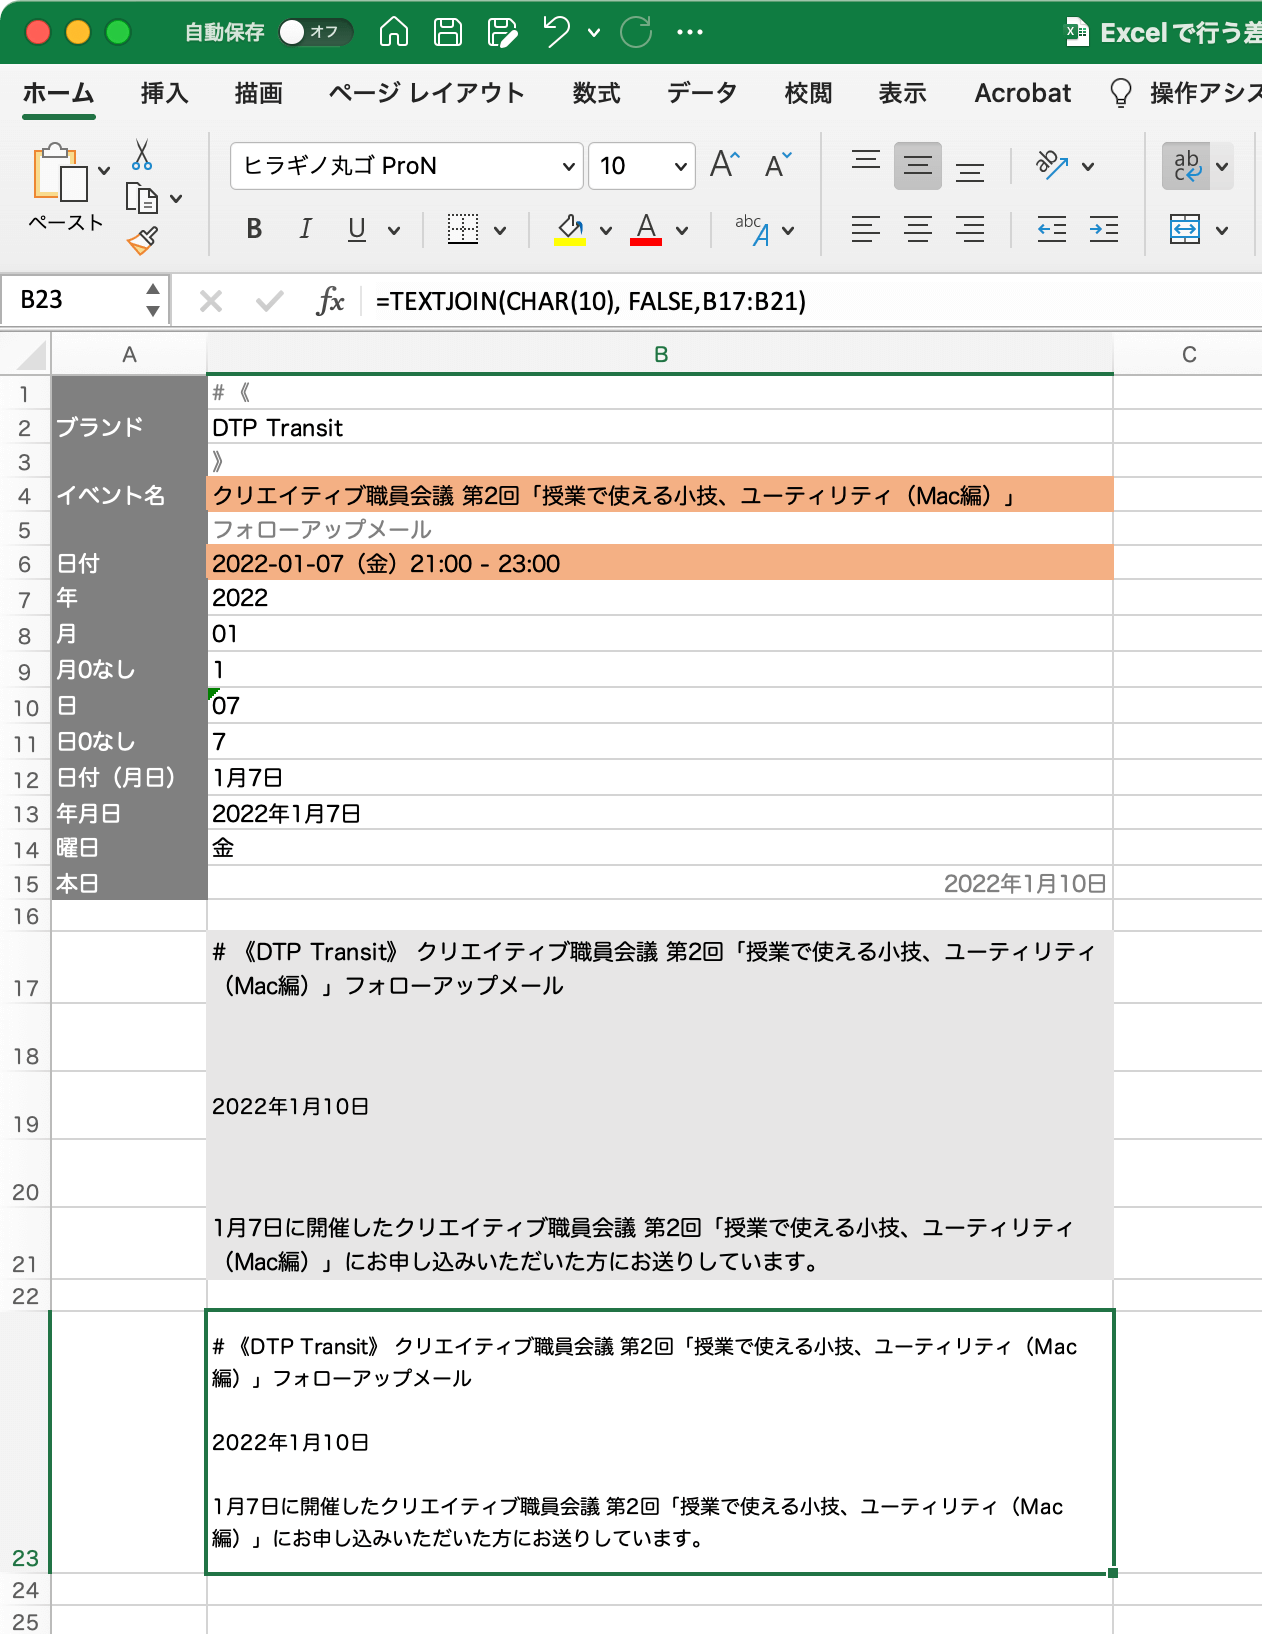Decrease indent
Screen dimensions: 1262x1634
coord(1052,229)
